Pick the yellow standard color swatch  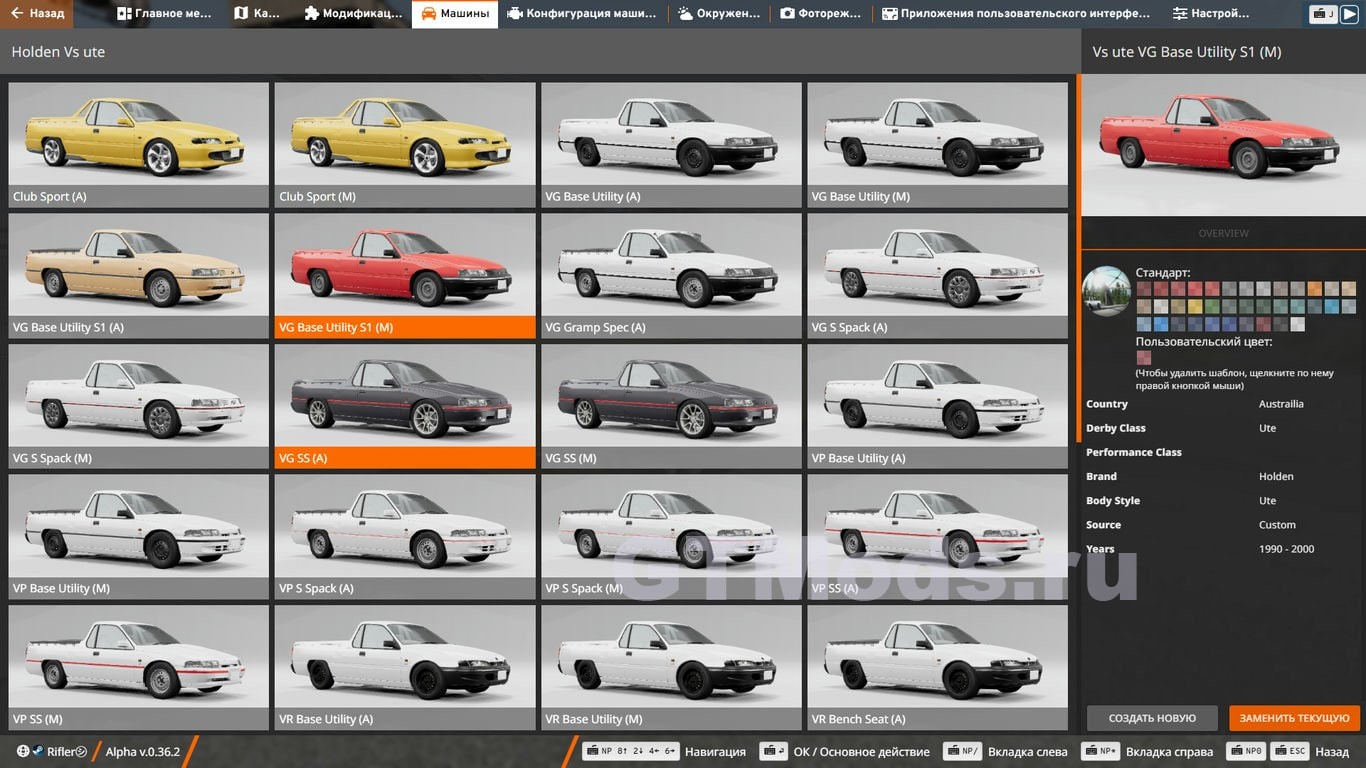(1195, 306)
